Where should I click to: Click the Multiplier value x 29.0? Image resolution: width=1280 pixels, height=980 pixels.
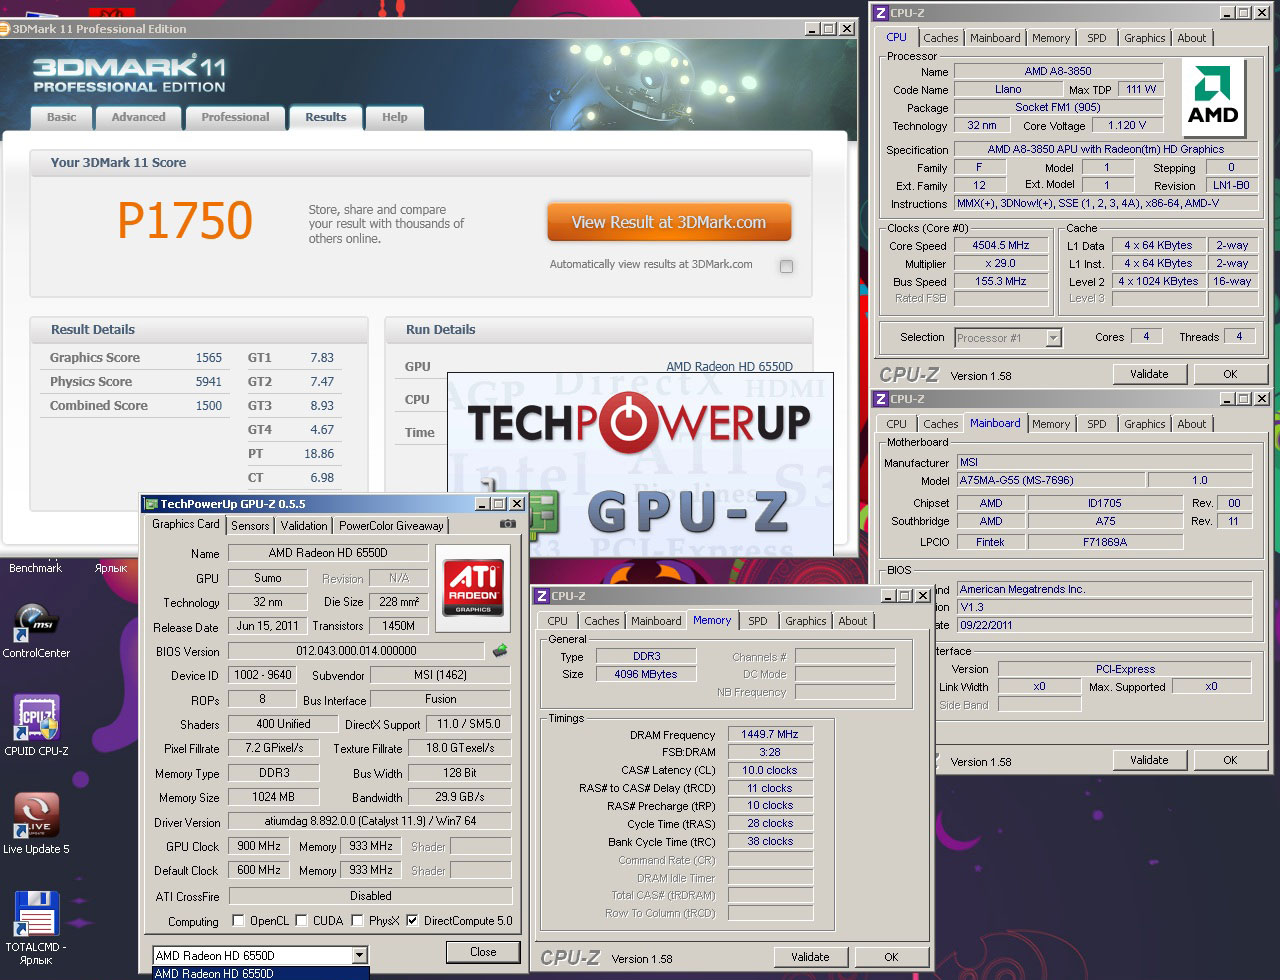pyautogui.click(x=1001, y=264)
